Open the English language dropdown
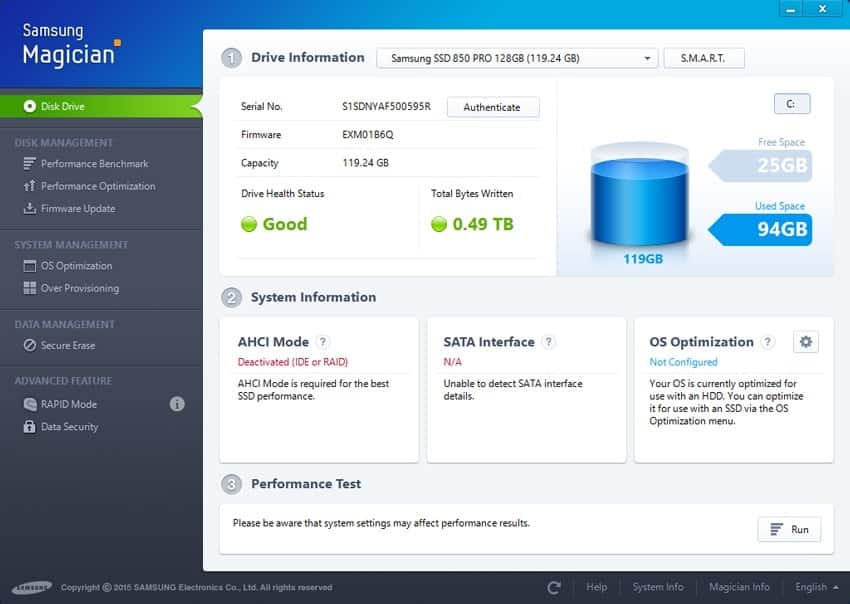 point(817,587)
